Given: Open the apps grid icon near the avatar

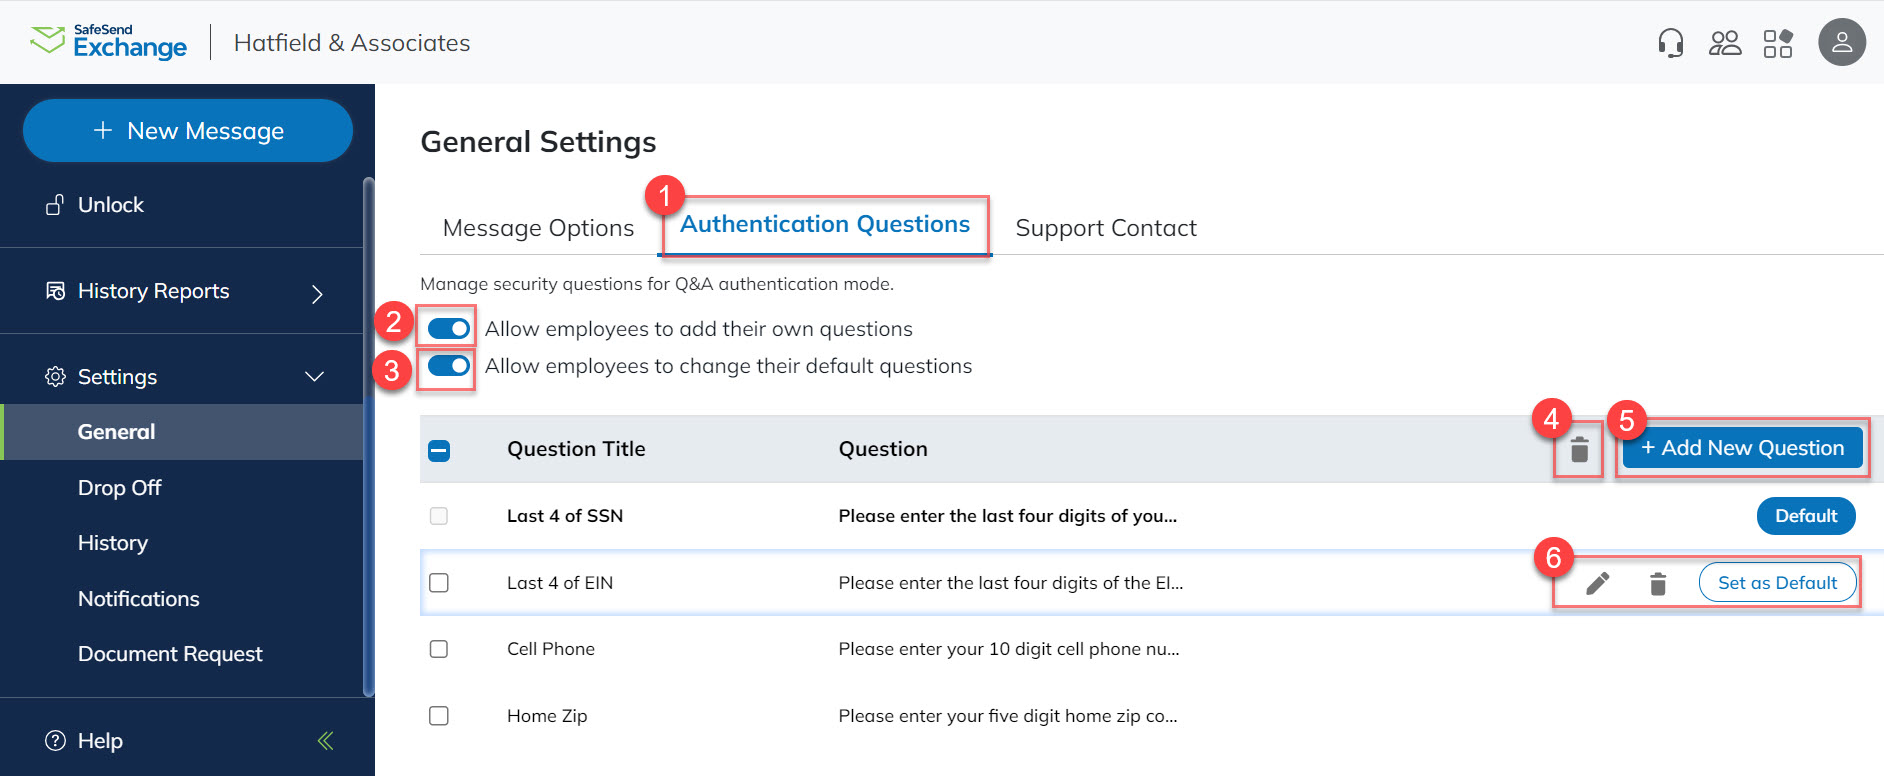Looking at the screenshot, I should pyautogui.click(x=1779, y=42).
